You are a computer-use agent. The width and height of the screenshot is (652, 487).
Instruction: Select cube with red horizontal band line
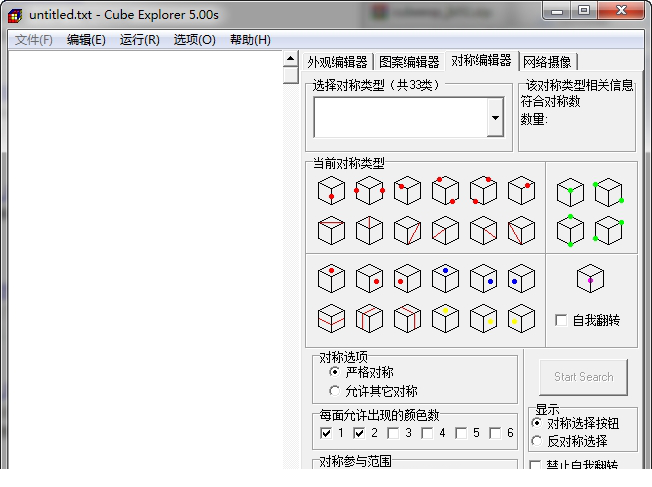pos(331,319)
